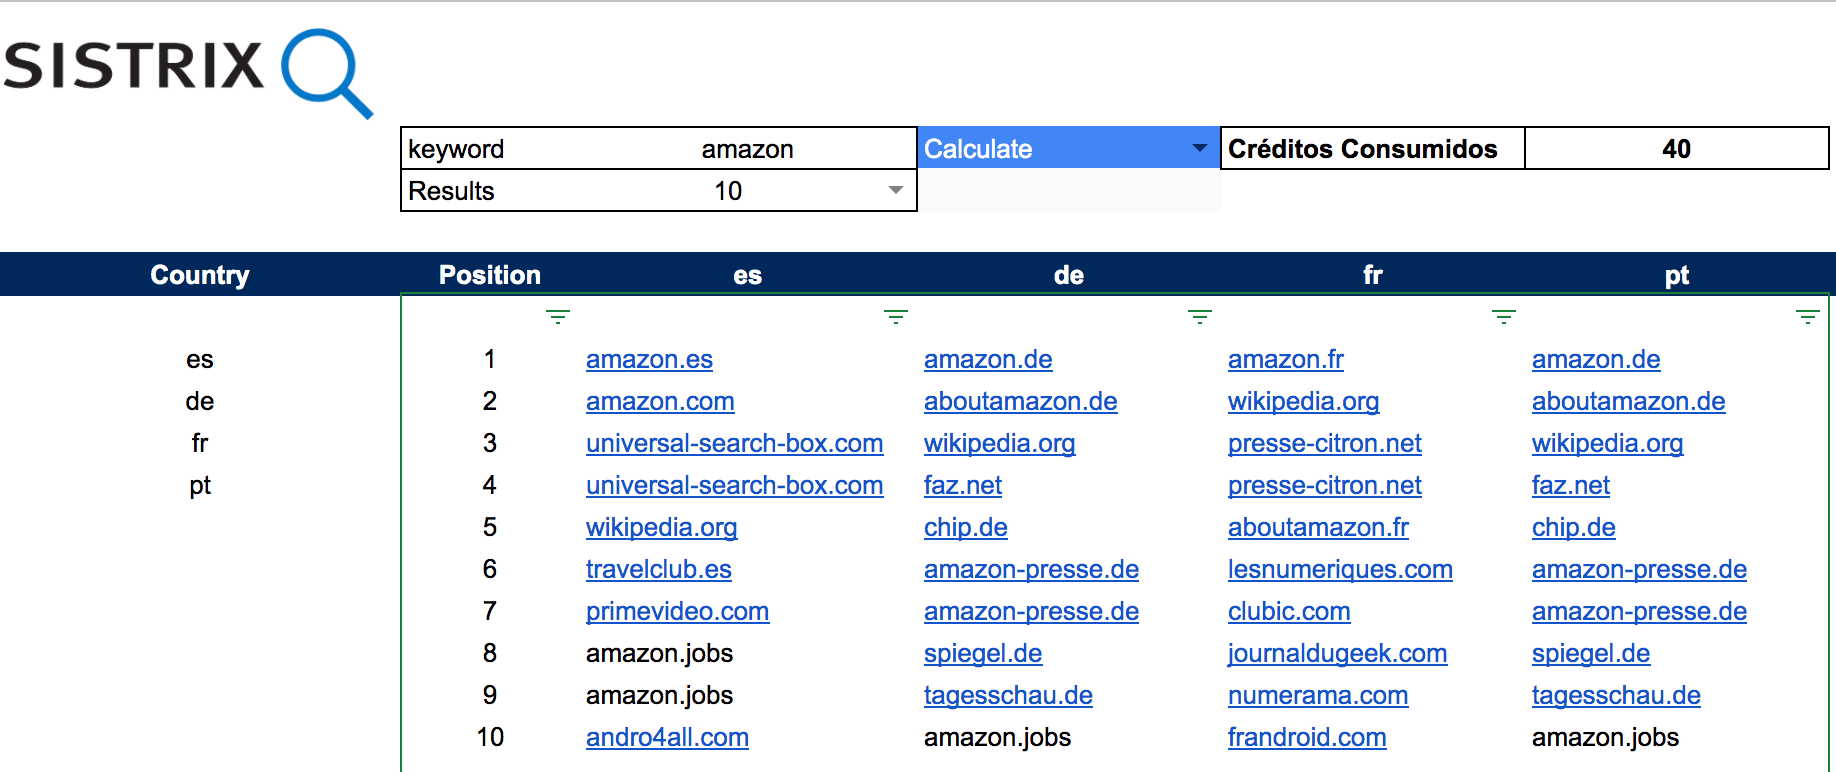Open the Results count dropdown
The height and width of the screenshot is (772, 1836).
[896, 190]
